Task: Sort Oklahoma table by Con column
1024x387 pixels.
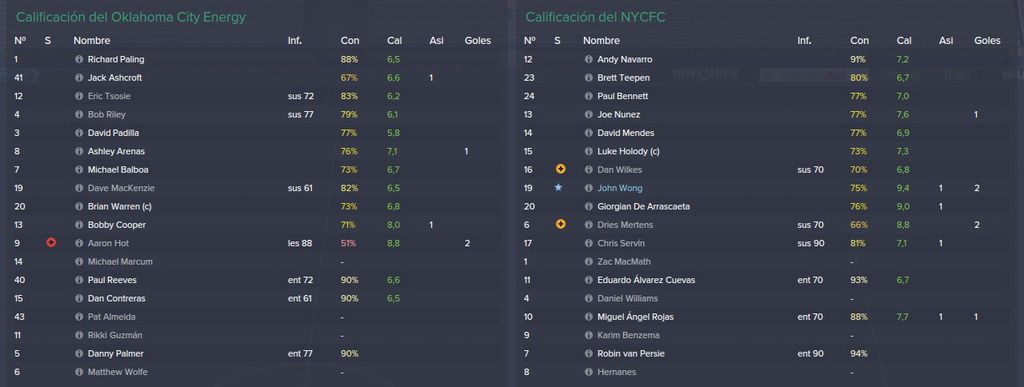Action: click(x=350, y=40)
